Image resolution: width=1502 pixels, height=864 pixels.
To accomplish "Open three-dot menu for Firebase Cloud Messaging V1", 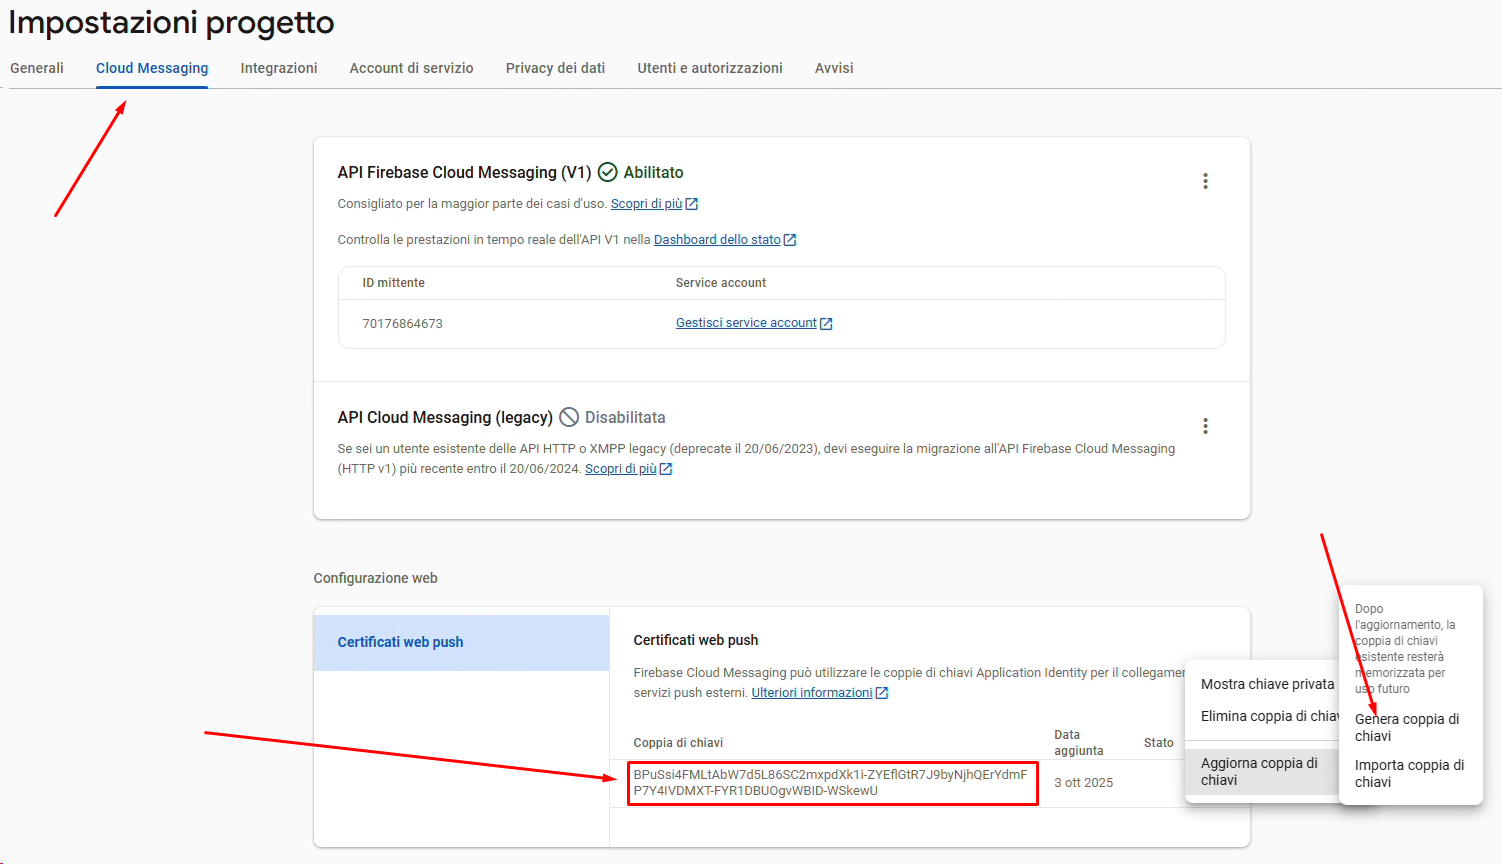I will pyautogui.click(x=1205, y=181).
